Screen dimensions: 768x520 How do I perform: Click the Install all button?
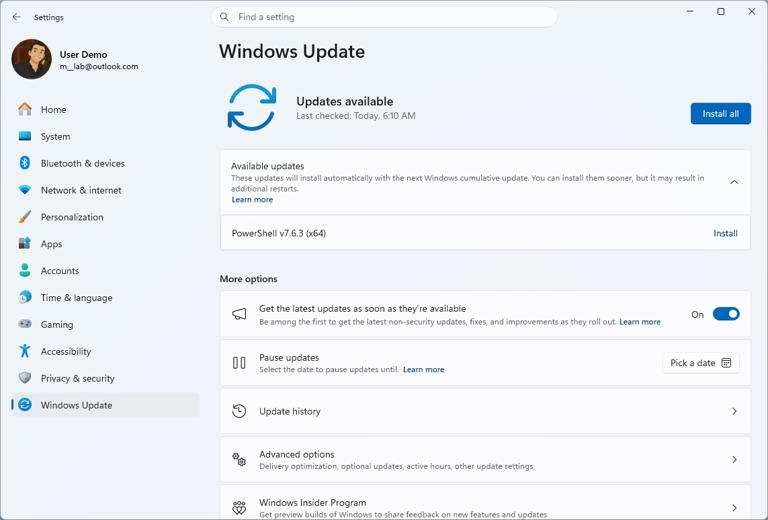(x=720, y=114)
